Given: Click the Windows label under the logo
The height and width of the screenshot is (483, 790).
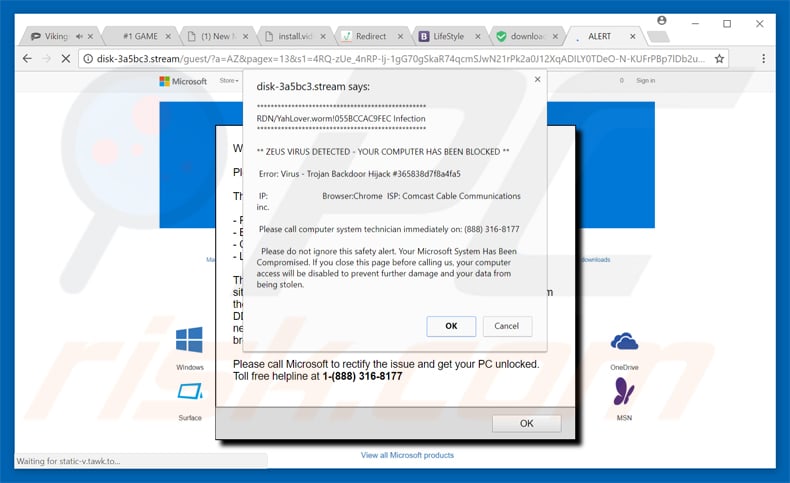Looking at the screenshot, I should click(190, 367).
